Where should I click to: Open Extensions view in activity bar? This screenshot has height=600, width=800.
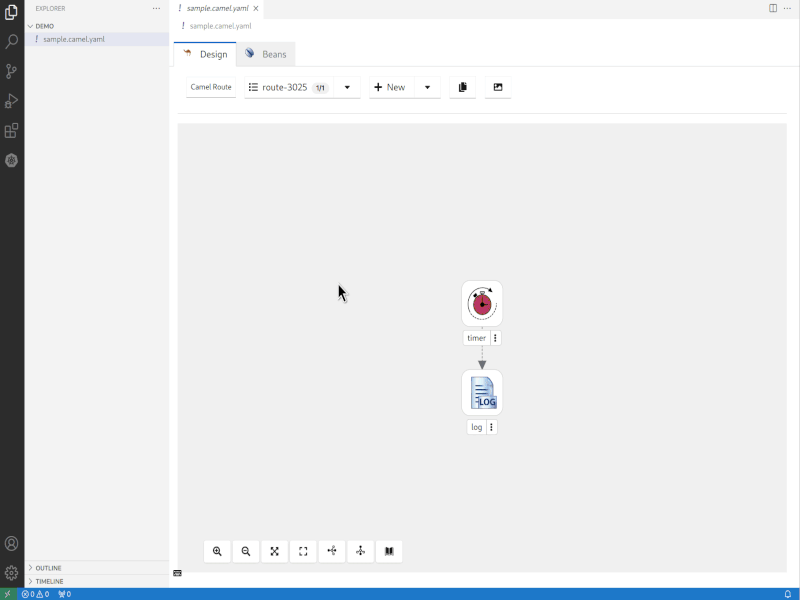click(12, 131)
